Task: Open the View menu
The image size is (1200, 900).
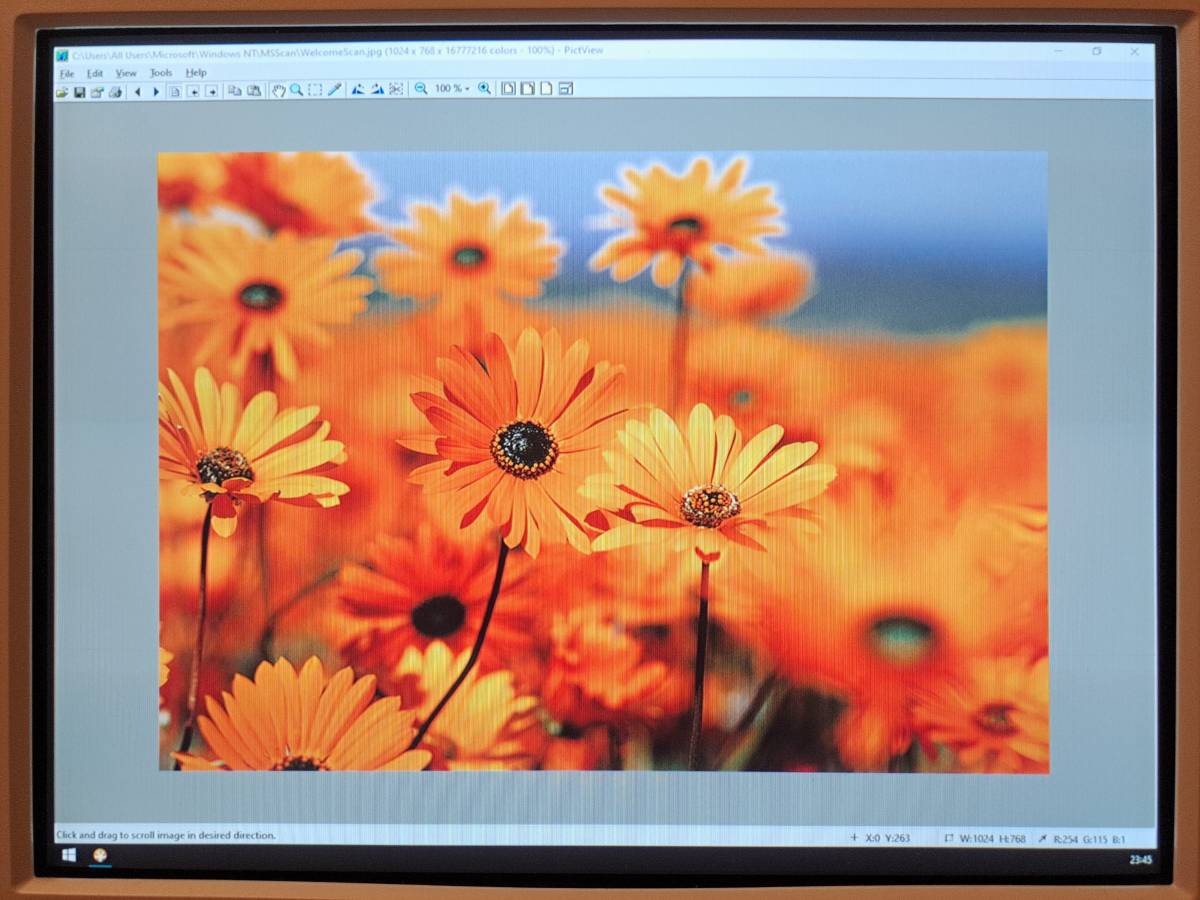Action: tap(125, 73)
